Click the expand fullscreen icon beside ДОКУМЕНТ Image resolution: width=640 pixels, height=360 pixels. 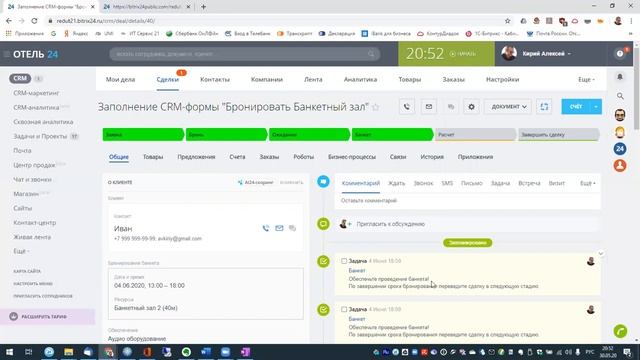tap(544, 107)
